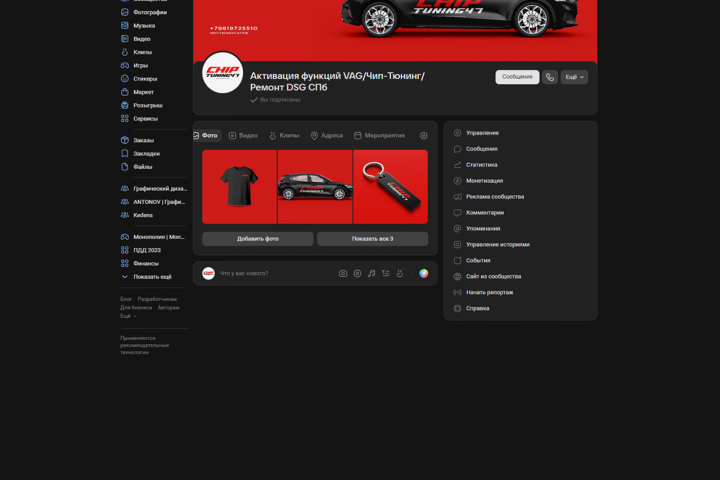This screenshot has width=720, height=480.
Task: Attach a photo via camera icon
Action: [343, 273]
